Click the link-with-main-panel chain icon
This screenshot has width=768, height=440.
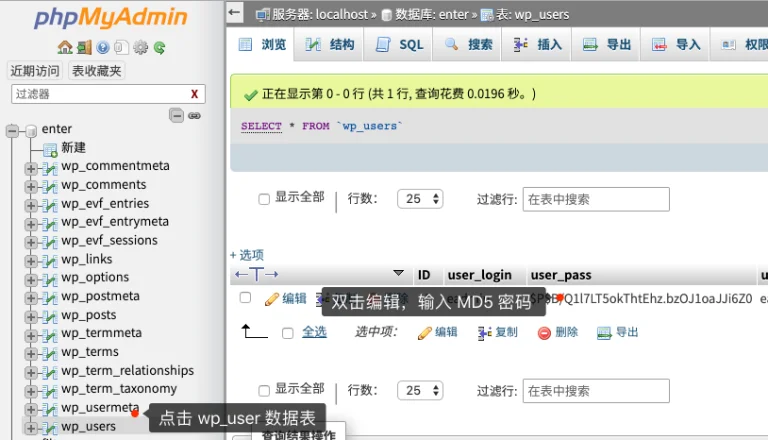pos(194,116)
